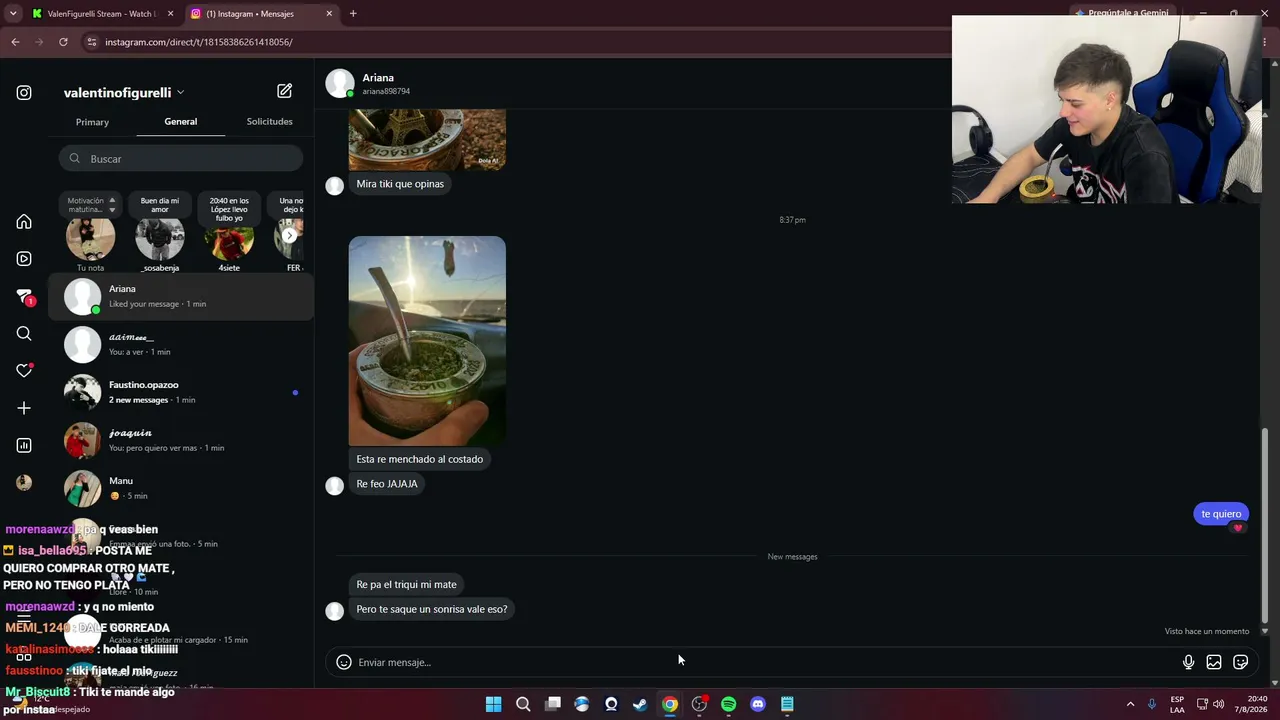Expand the valentinofigurelli account switcher
The image size is (1280, 720).
[124, 93]
